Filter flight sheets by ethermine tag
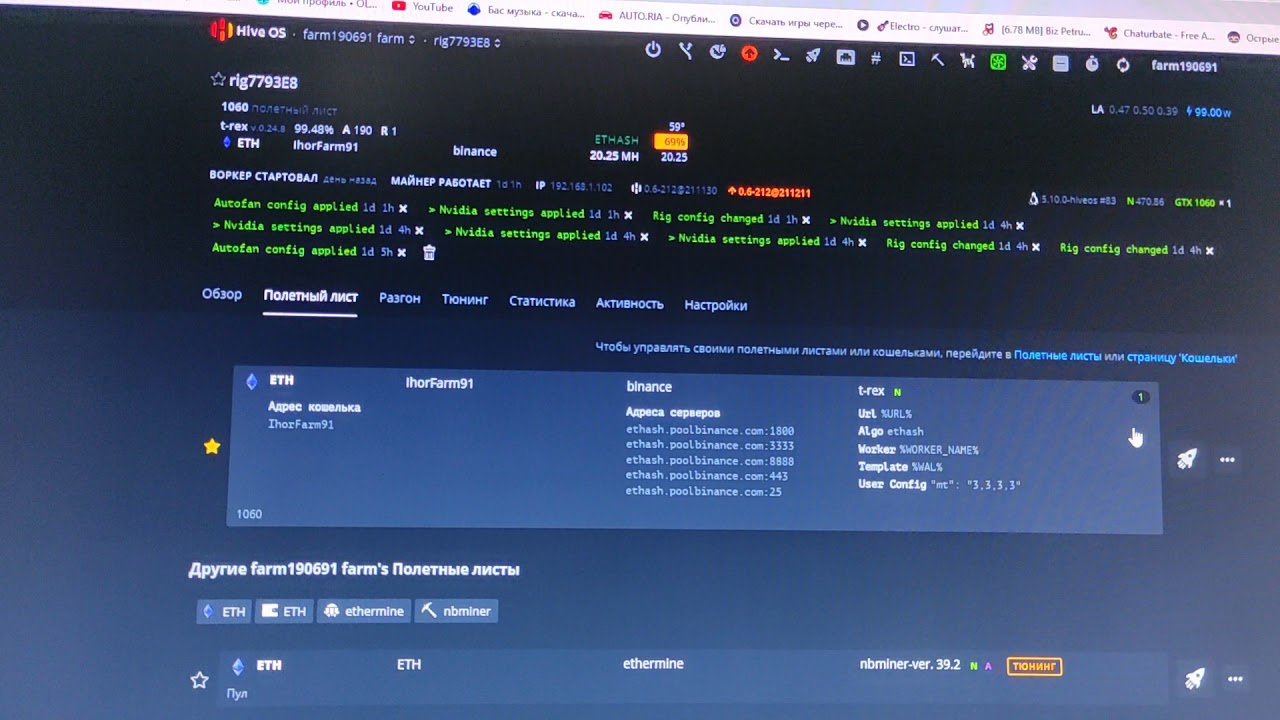This screenshot has width=1280, height=720. 364,611
